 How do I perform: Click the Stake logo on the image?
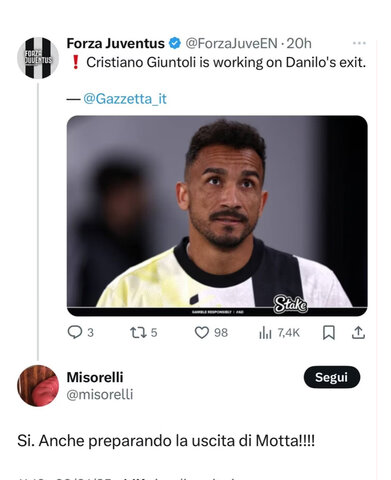click(x=290, y=304)
